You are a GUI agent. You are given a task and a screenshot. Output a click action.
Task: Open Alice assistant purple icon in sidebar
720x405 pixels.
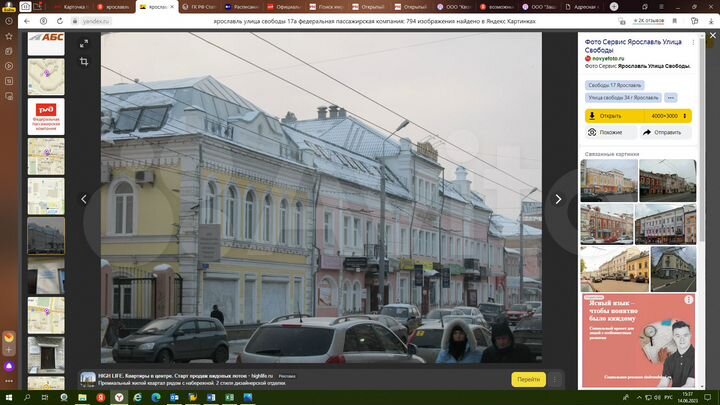pyautogui.click(x=9, y=366)
